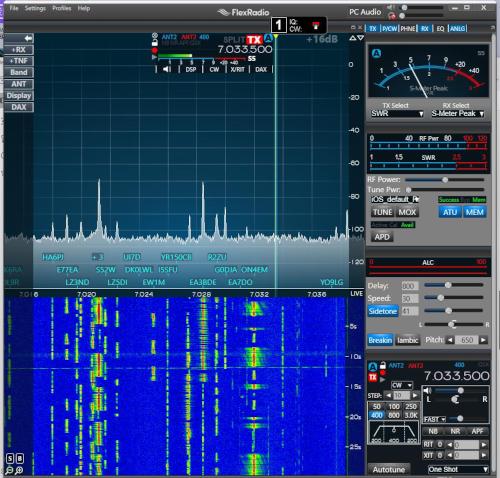
Task: Click the slice panel speaker mute icon
Action: (x=427, y=390)
